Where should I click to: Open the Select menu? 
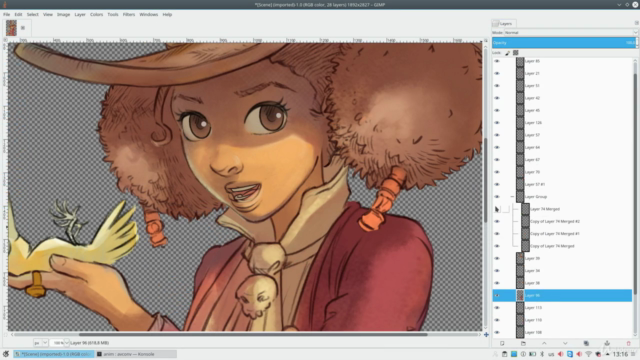click(x=33, y=14)
